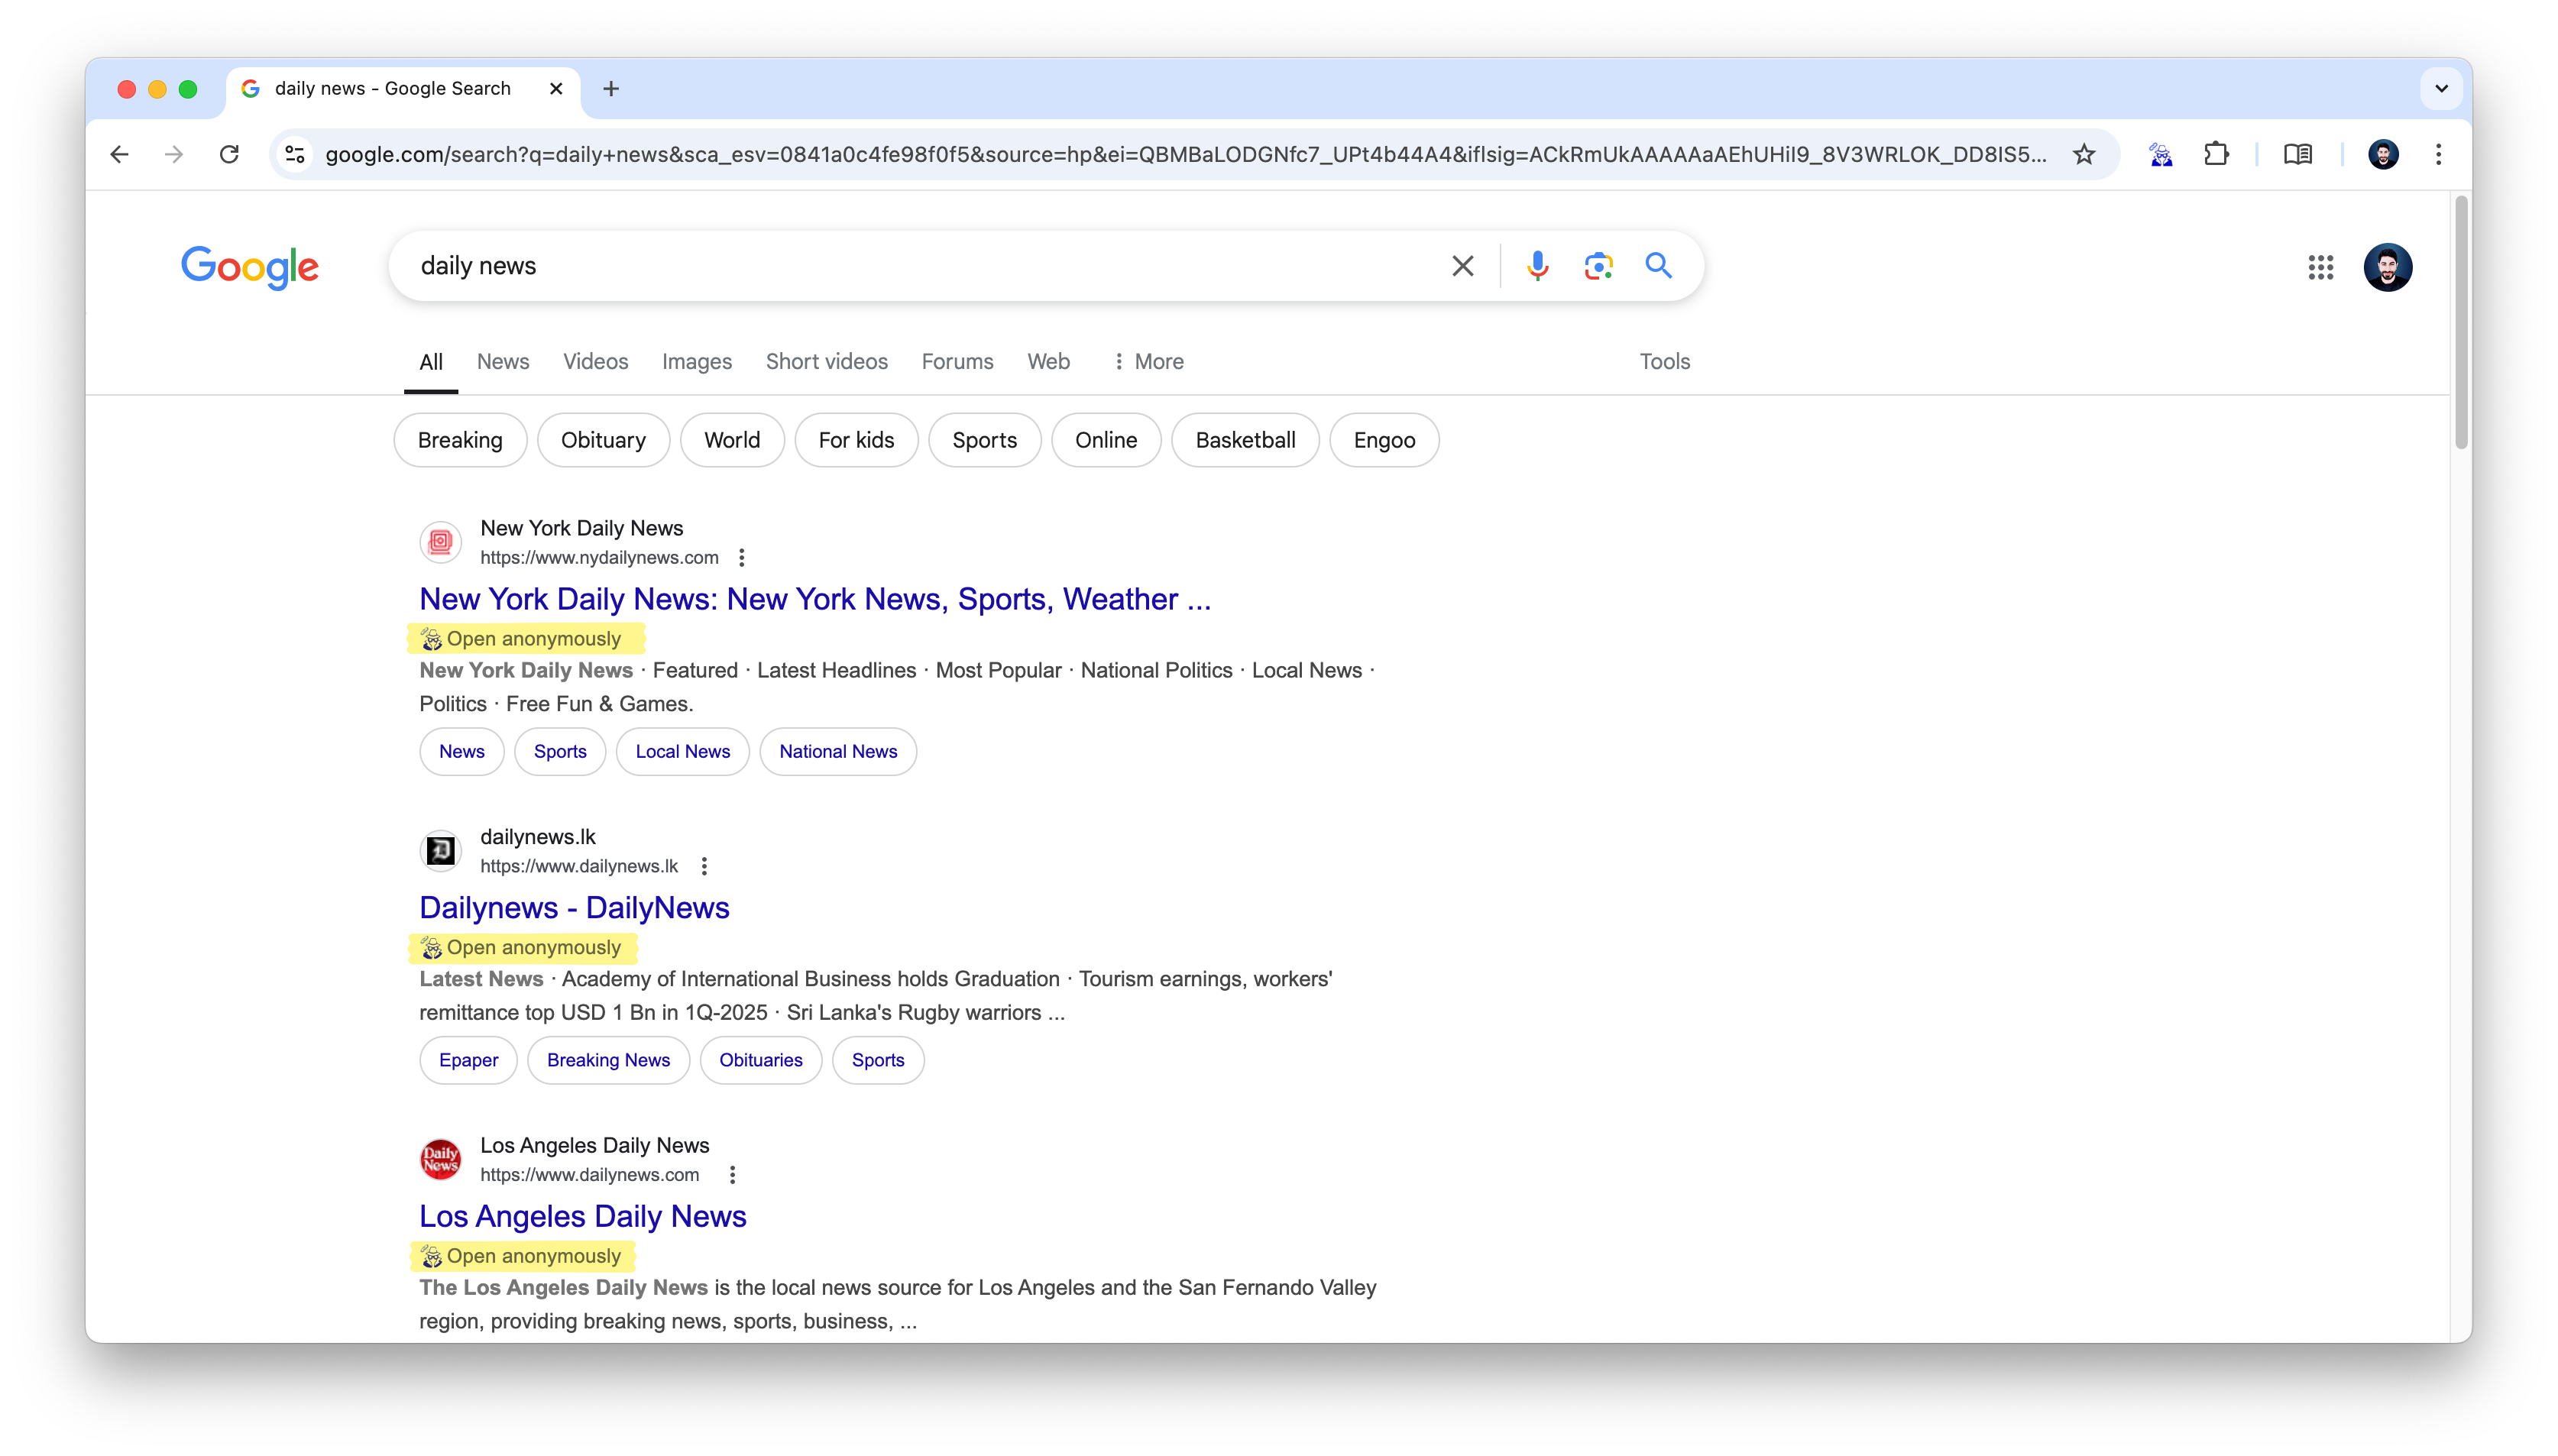This screenshot has width=2558, height=1456.
Task: Open Sports sitelink under dailynews.lk
Action: [x=878, y=1061]
